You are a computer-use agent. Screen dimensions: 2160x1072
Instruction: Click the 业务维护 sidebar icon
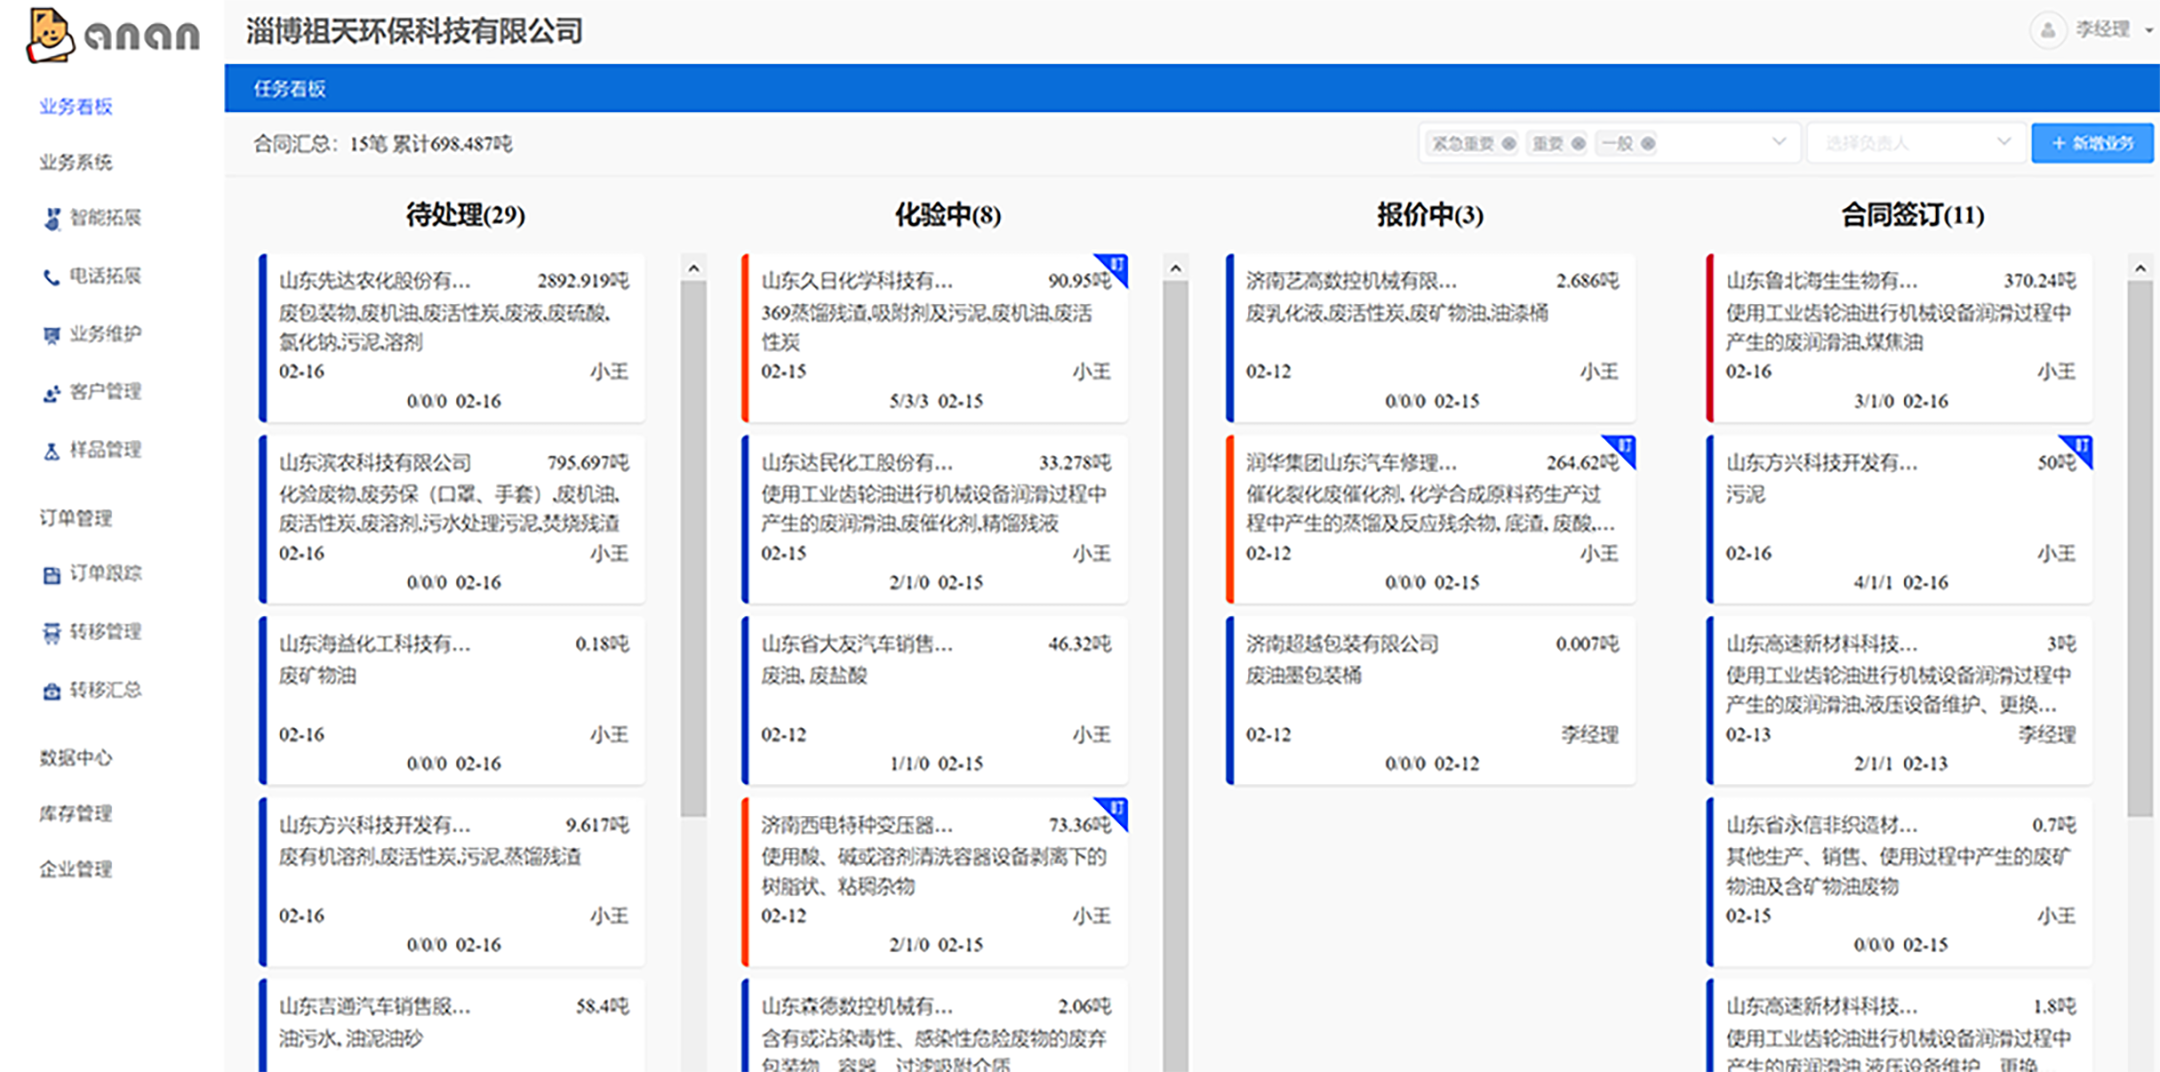coord(52,335)
